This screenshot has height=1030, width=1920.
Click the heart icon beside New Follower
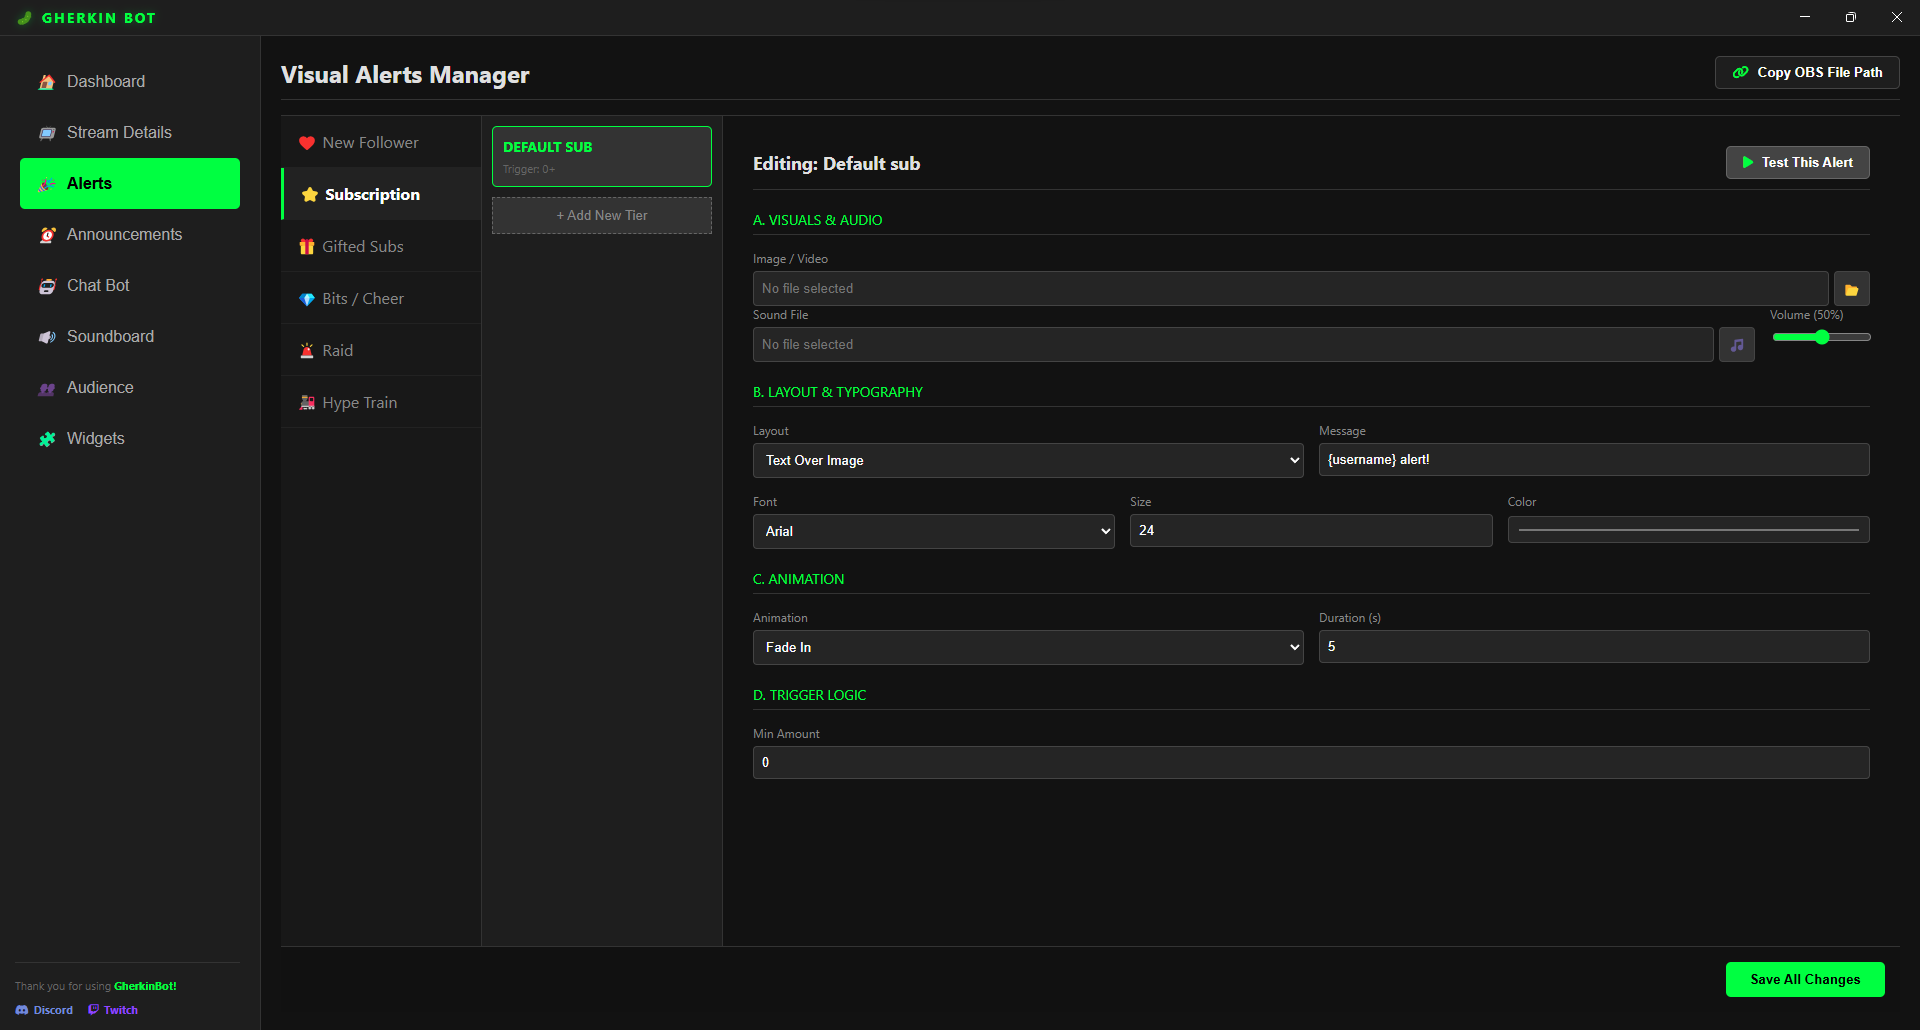coord(307,142)
